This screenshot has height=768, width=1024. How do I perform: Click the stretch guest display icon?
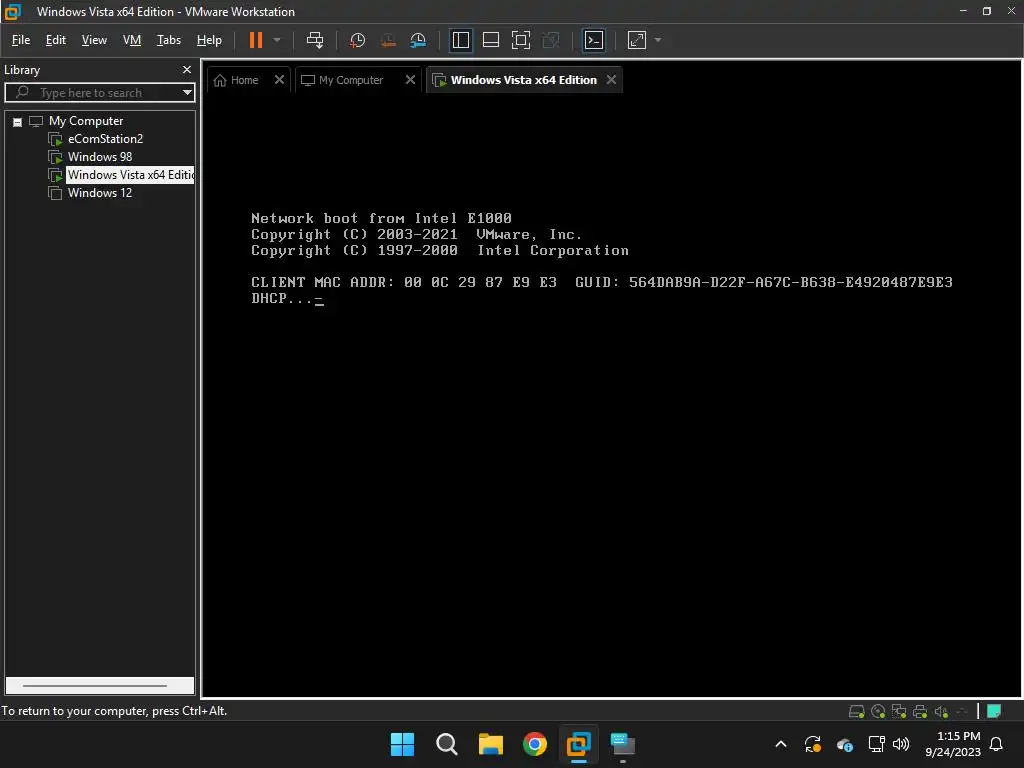click(637, 40)
